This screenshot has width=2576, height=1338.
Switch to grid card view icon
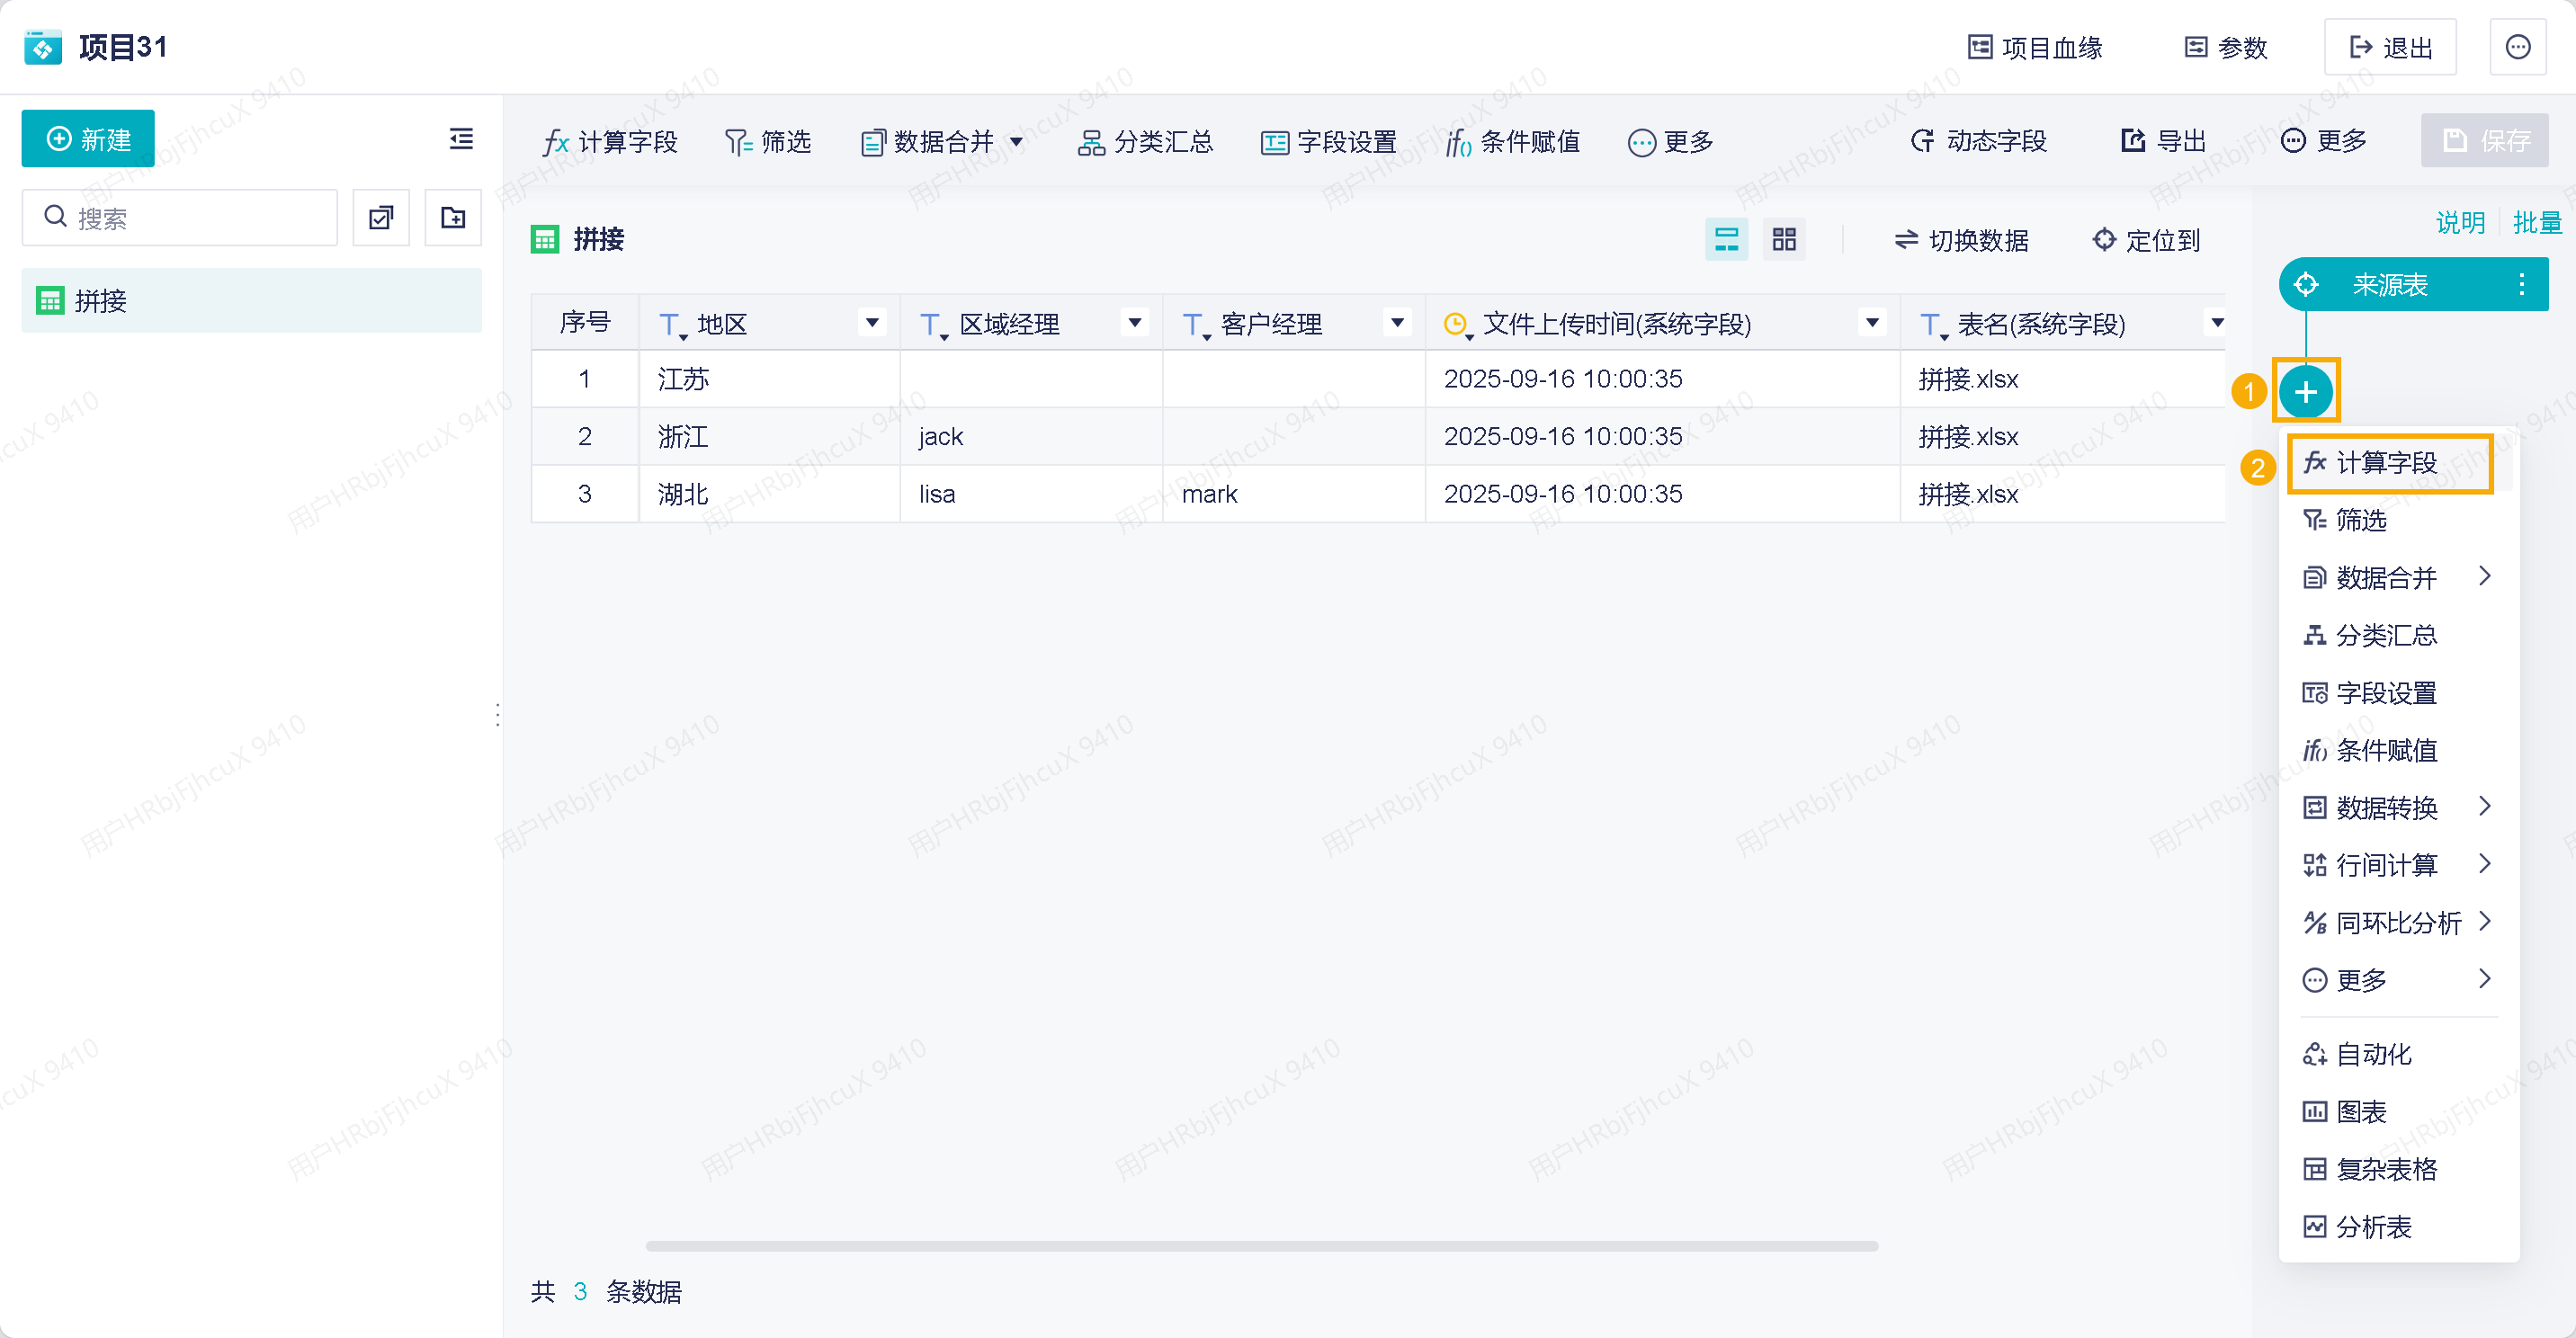[1784, 240]
